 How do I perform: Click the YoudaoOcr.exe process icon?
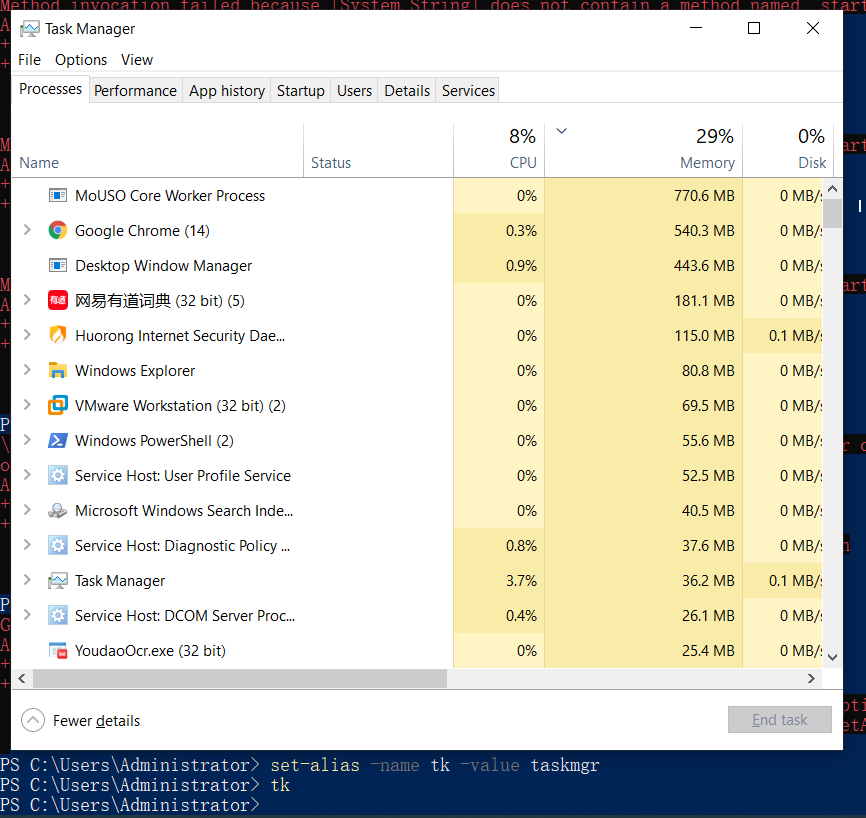pos(57,650)
